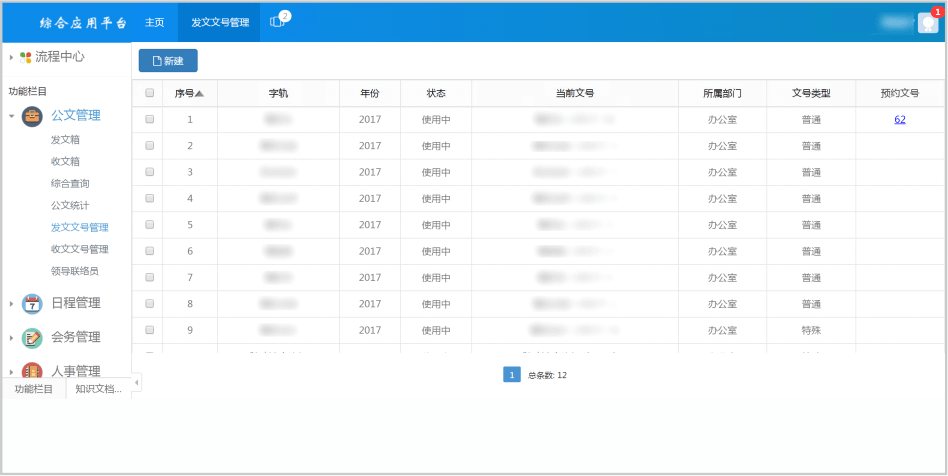Viewport: 948px width, 476px height.
Task: Click 2017 year cell in row 7
Action: coord(369,278)
